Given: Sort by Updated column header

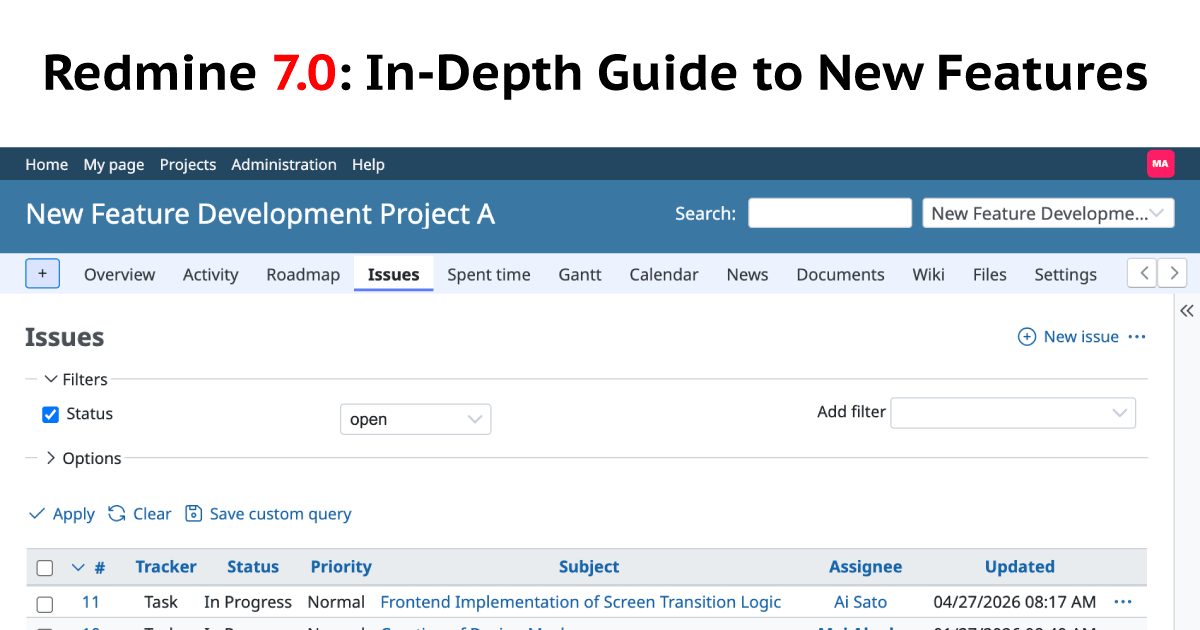Looking at the screenshot, I should (x=1020, y=567).
